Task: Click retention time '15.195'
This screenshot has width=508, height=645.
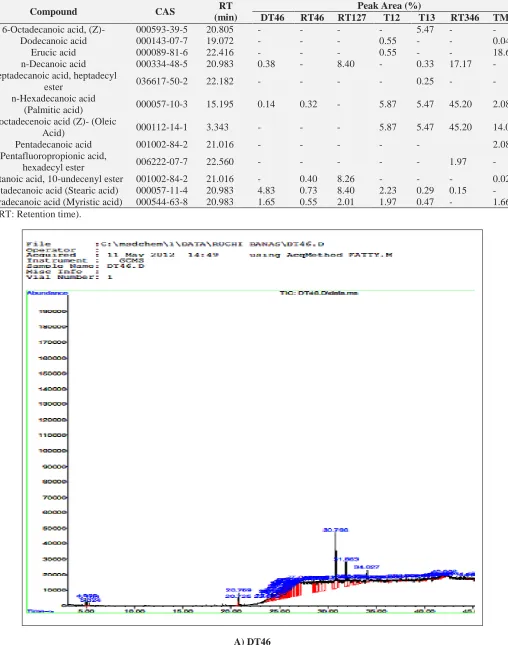Action: (x=220, y=104)
